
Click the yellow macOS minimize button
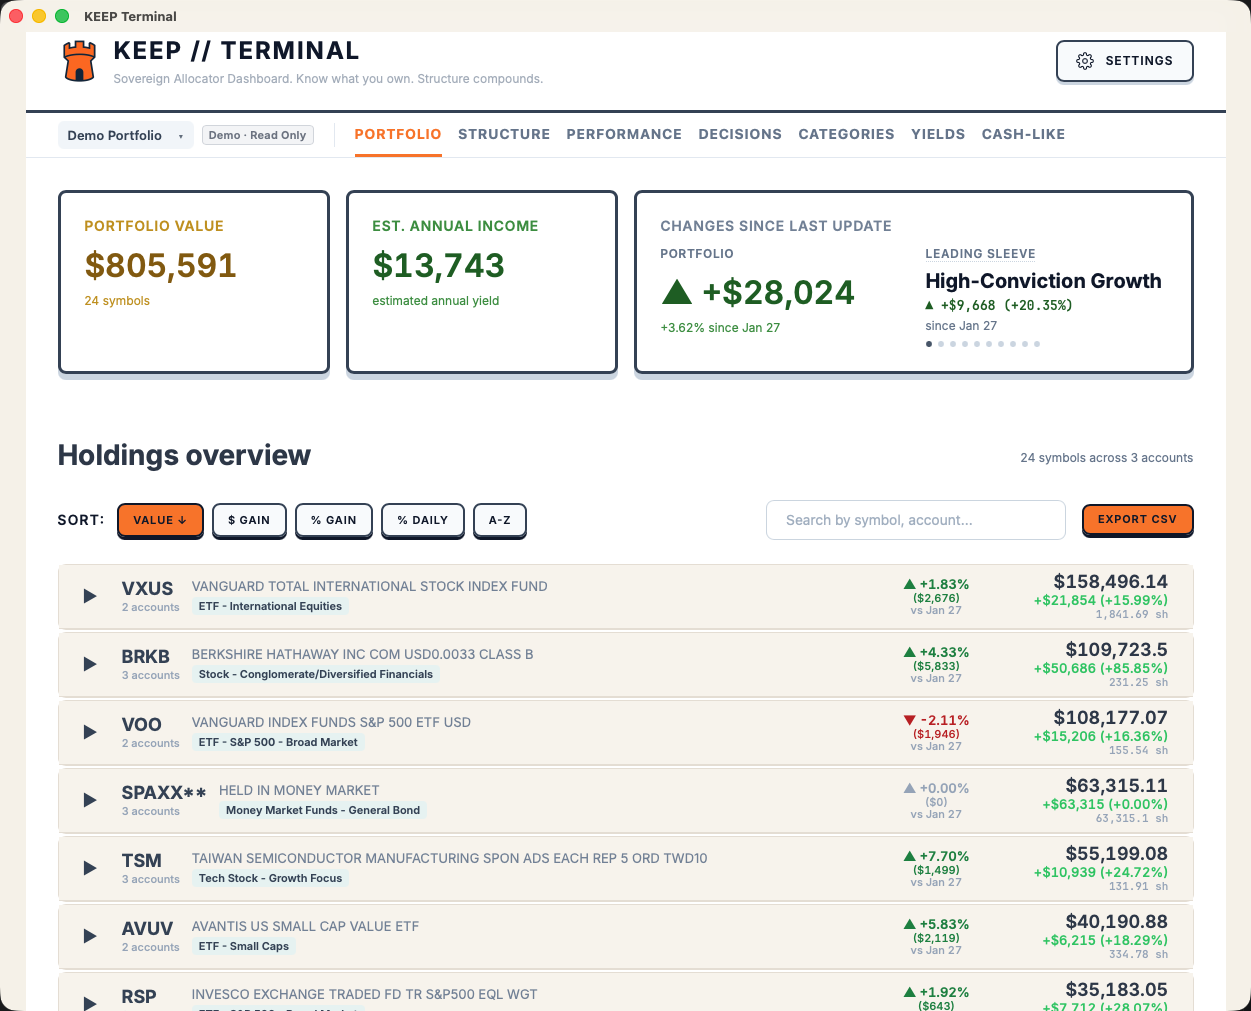tap(39, 16)
